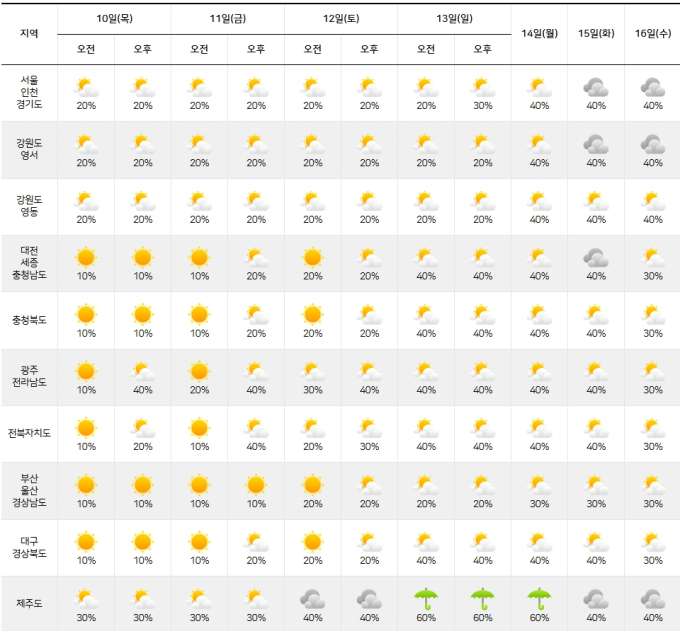This screenshot has height=631, width=680.
Task: Click 제주도 cloudy icon for the 16th (수)
Action: [653, 599]
